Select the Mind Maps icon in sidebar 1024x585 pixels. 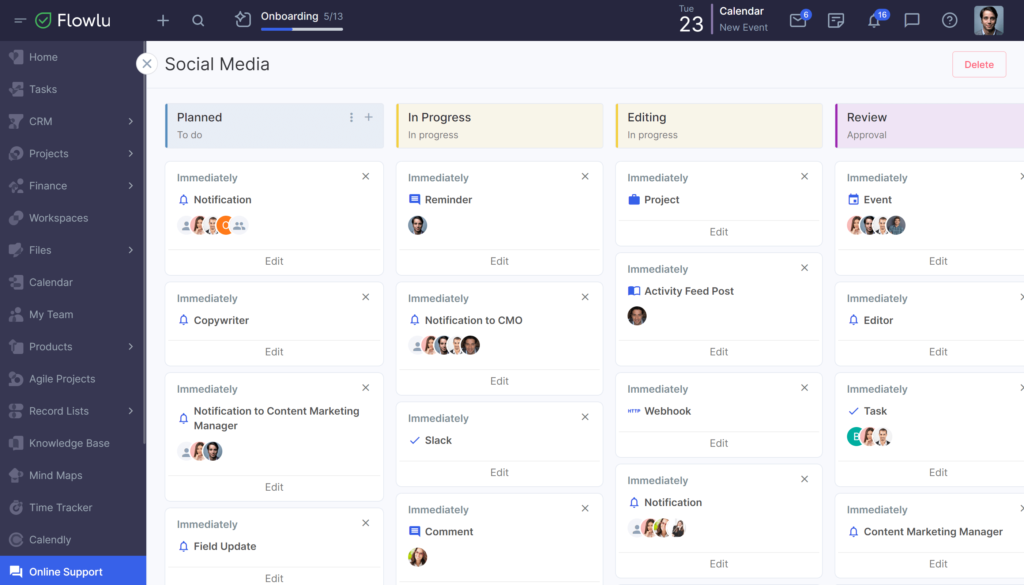click(16, 475)
